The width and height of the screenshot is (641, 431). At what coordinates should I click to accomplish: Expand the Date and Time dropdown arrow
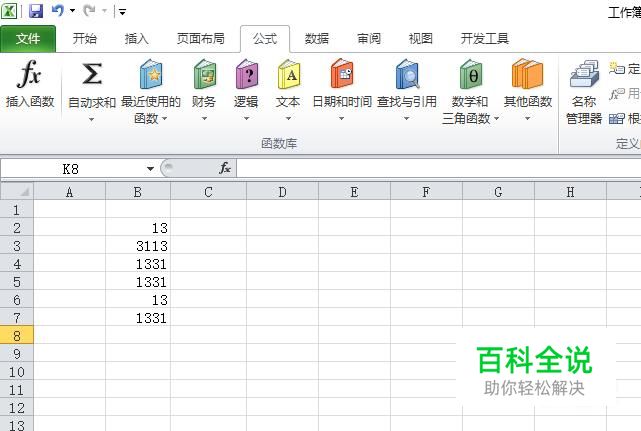341,119
